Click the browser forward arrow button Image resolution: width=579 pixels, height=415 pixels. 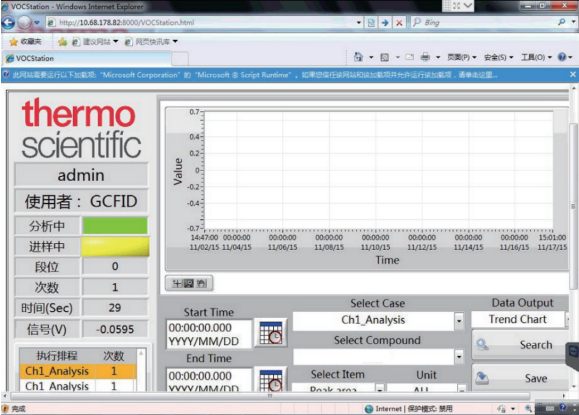[24, 23]
